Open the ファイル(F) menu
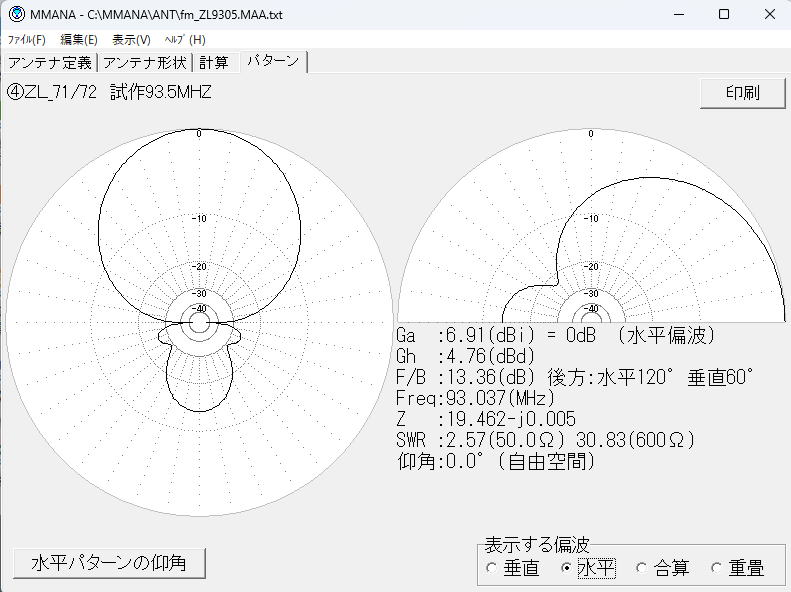 [27, 39]
